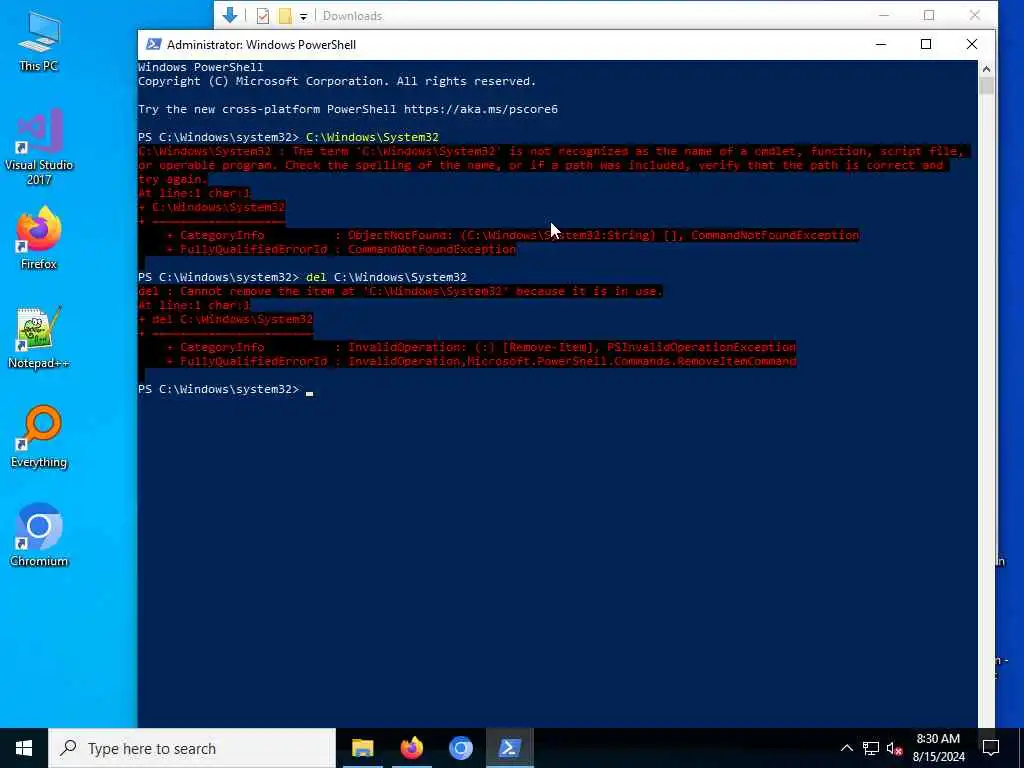Select the Everything search desktop shortcut
The image size is (1024, 768).
point(39,436)
